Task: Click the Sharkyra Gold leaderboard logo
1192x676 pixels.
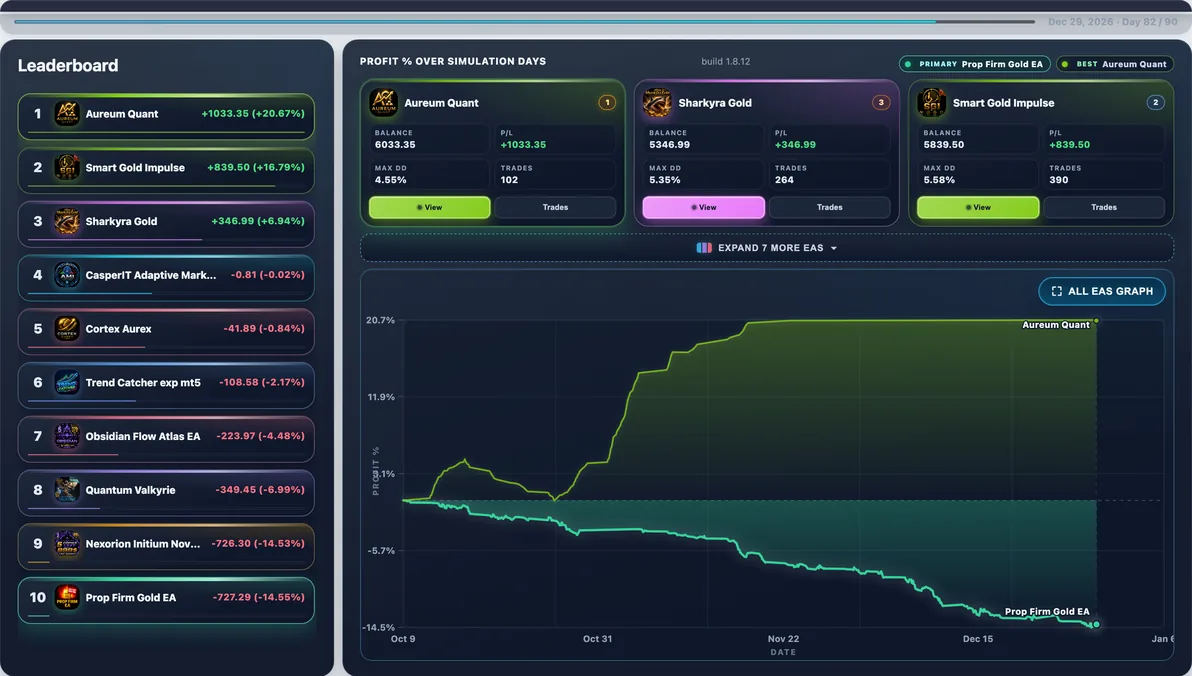Action: pos(67,221)
